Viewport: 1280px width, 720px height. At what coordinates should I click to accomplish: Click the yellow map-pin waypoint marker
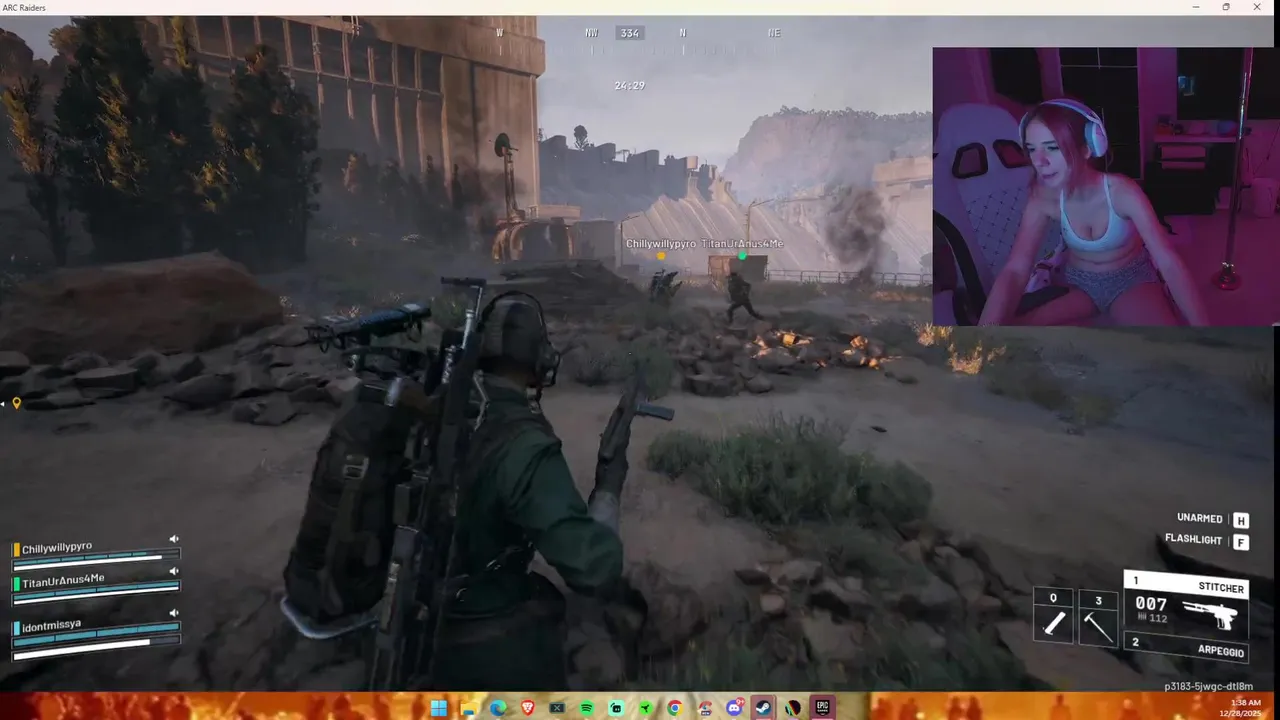click(16, 403)
